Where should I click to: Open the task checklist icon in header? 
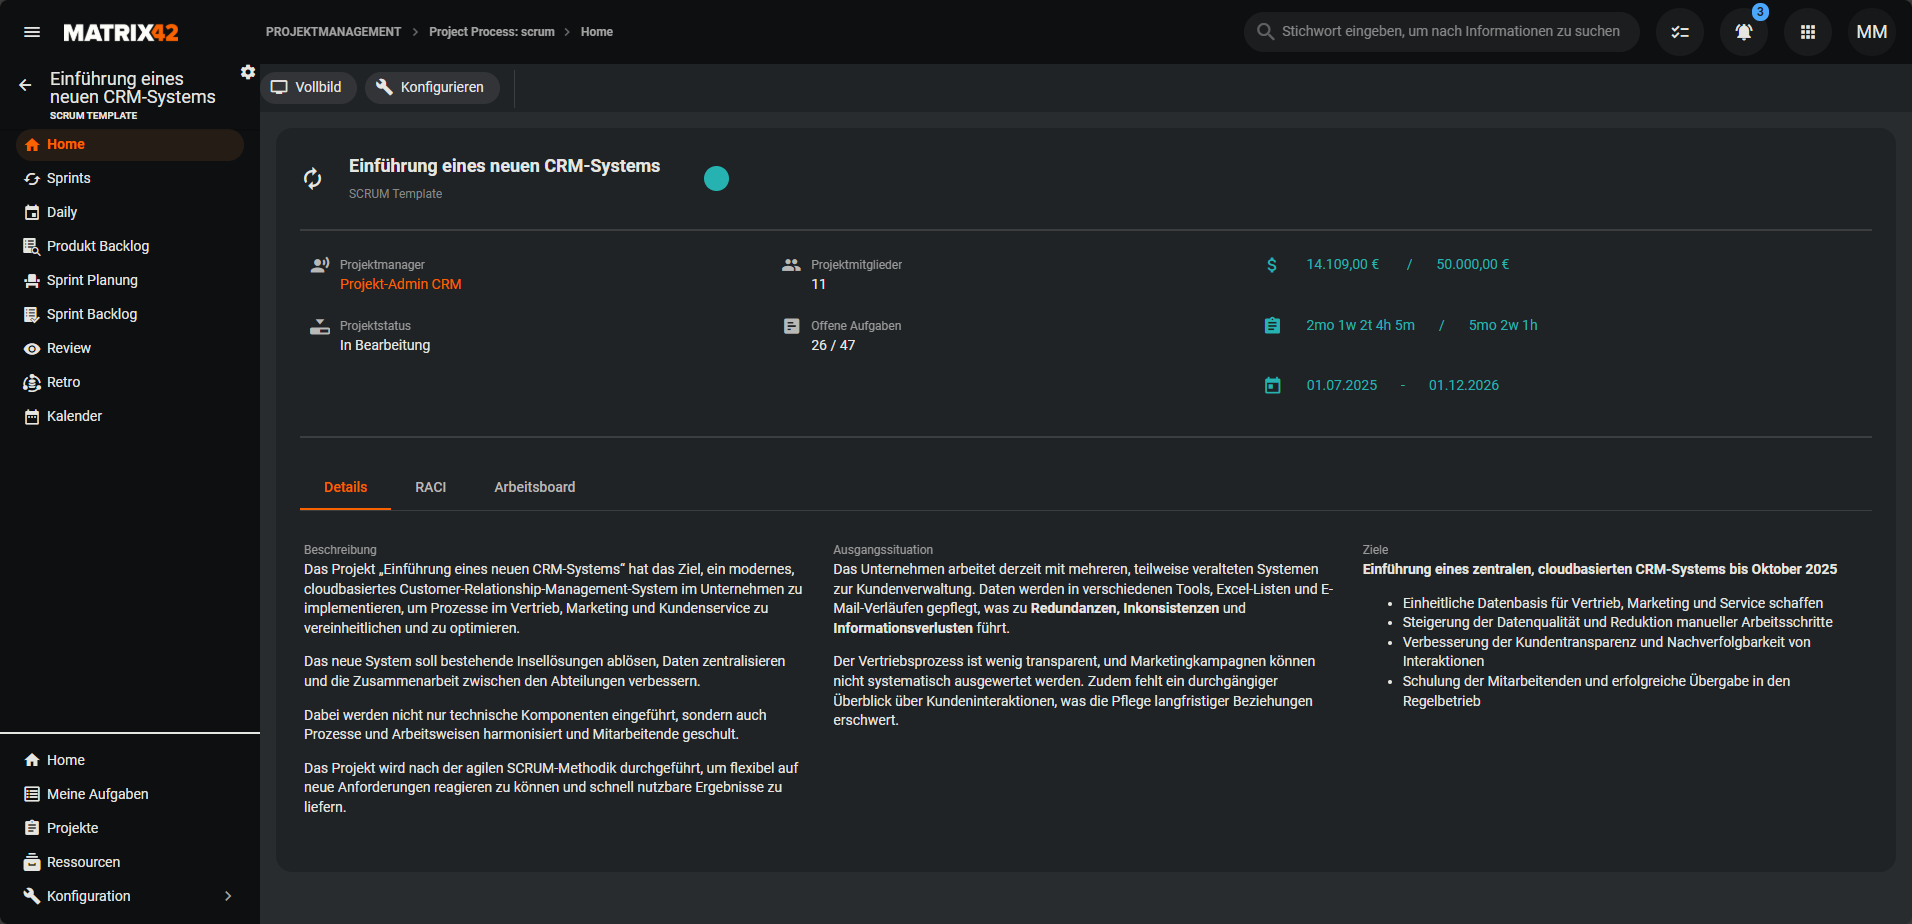pos(1679,32)
